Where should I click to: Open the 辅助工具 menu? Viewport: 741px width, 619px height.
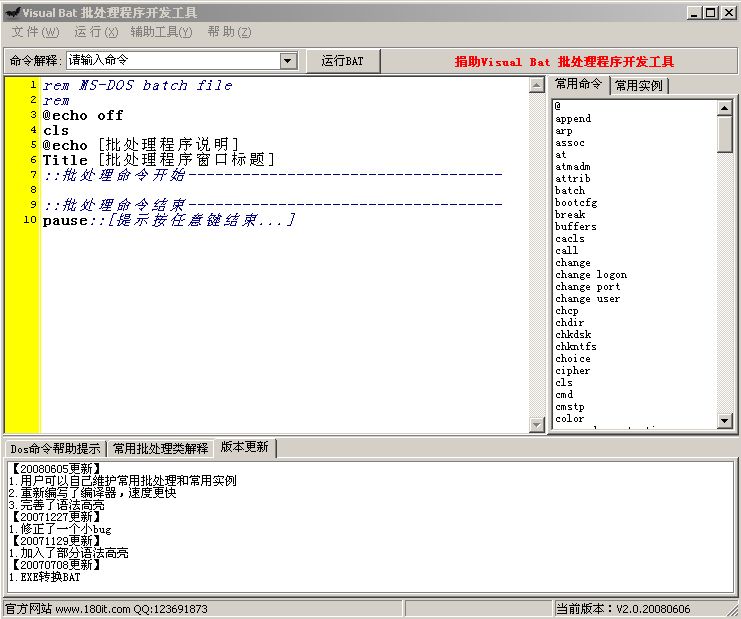(x=160, y=32)
